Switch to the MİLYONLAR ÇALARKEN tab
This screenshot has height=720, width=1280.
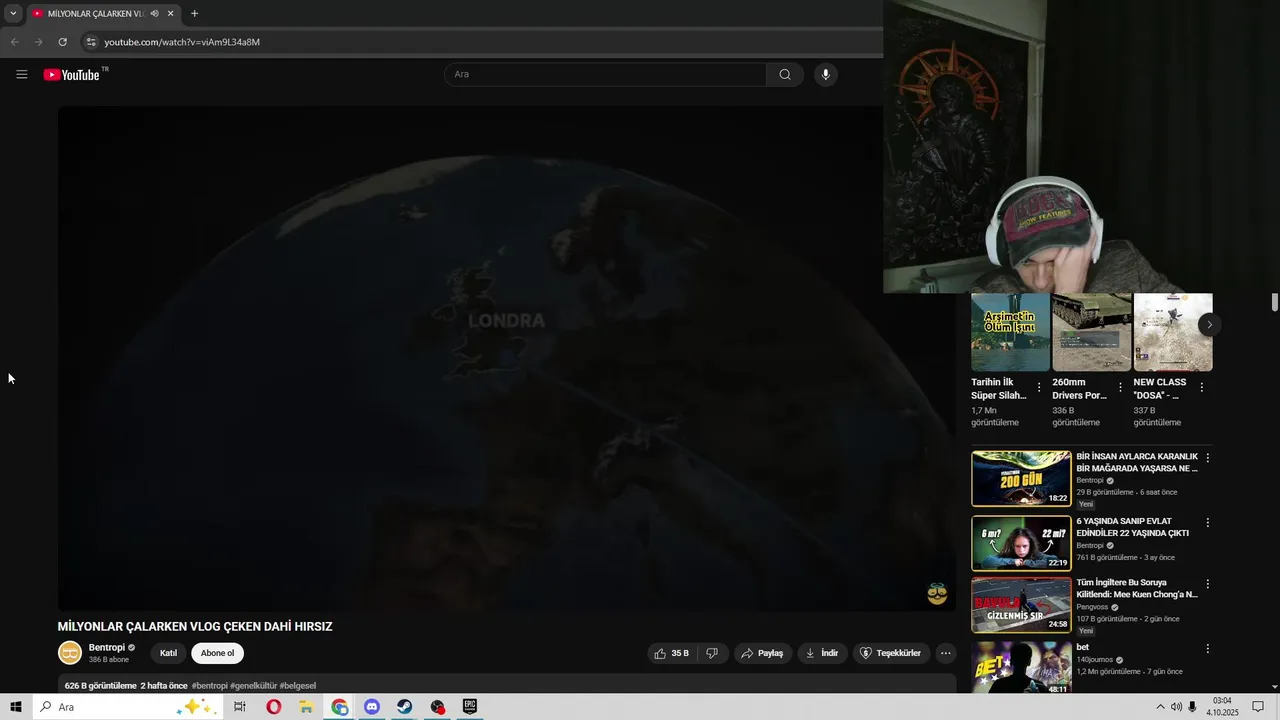pyautogui.click(x=95, y=14)
